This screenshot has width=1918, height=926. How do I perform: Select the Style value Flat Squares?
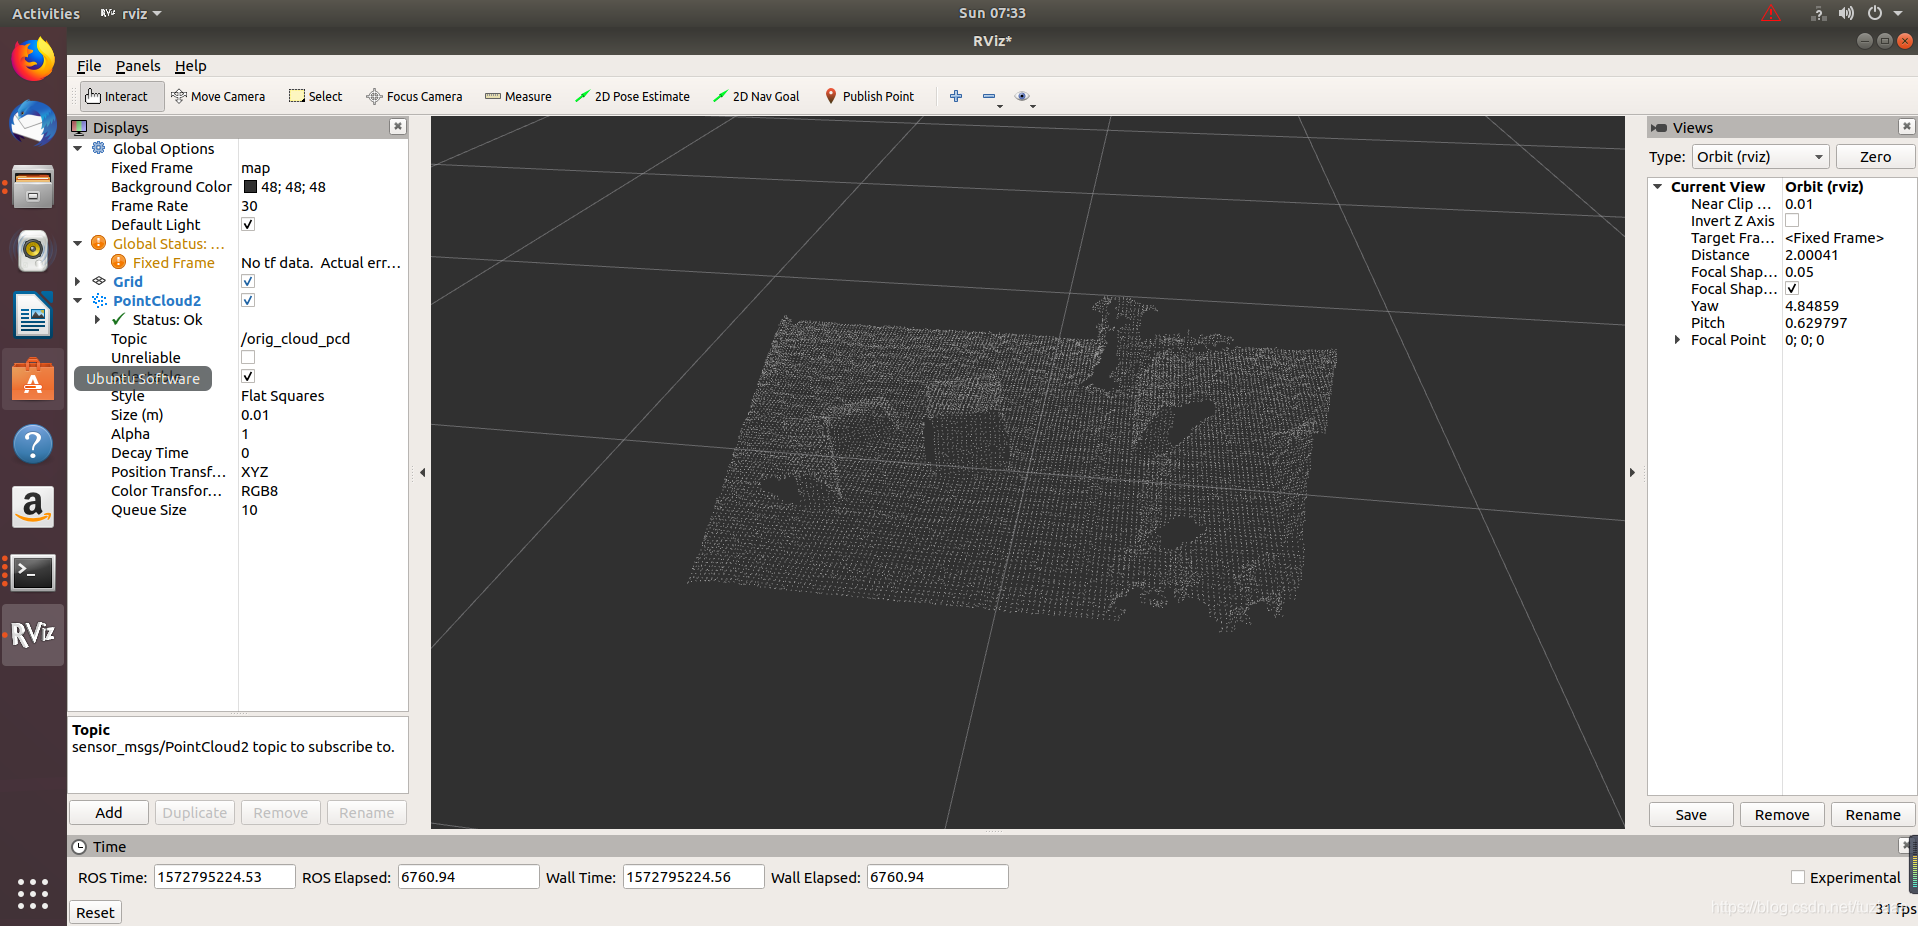tap(282, 396)
